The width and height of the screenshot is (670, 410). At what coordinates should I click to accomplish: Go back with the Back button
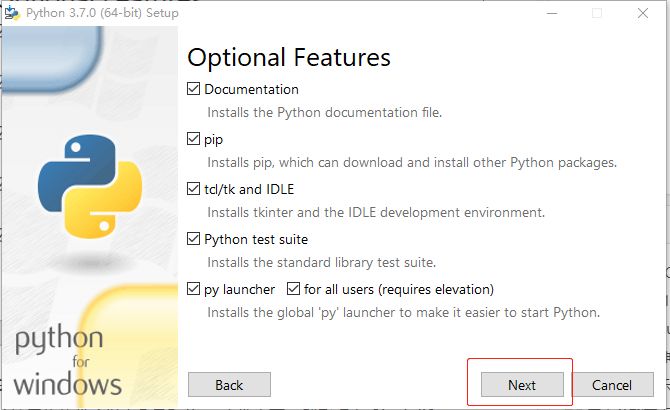(229, 385)
